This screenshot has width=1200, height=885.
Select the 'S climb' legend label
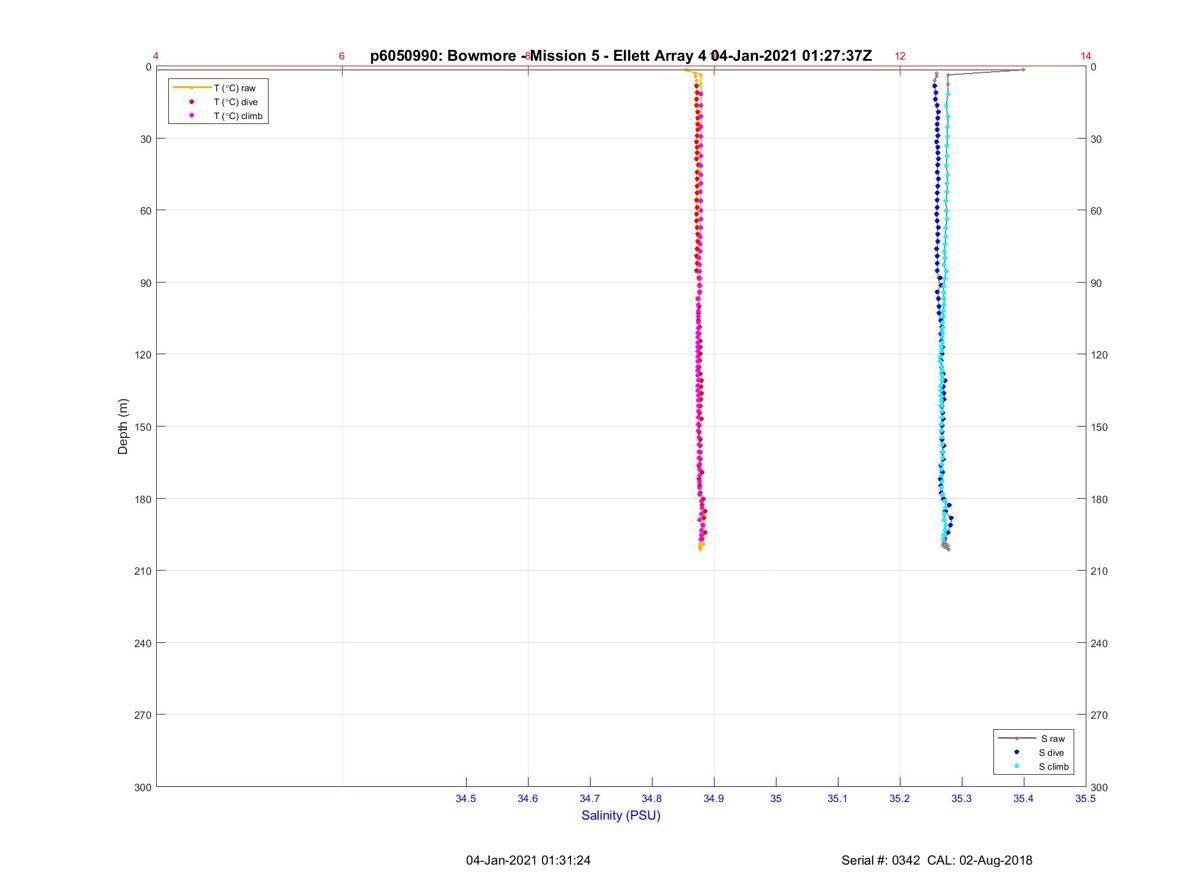pyautogui.click(x=1054, y=766)
